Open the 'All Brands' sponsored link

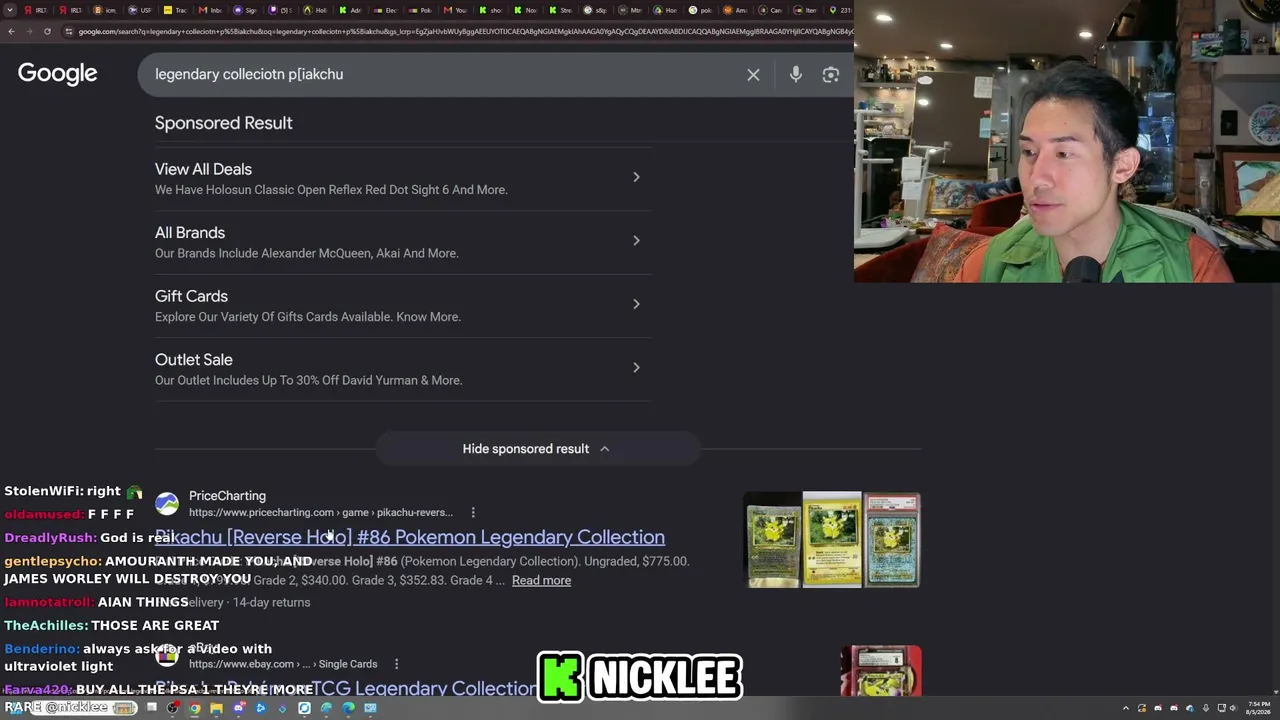click(190, 232)
